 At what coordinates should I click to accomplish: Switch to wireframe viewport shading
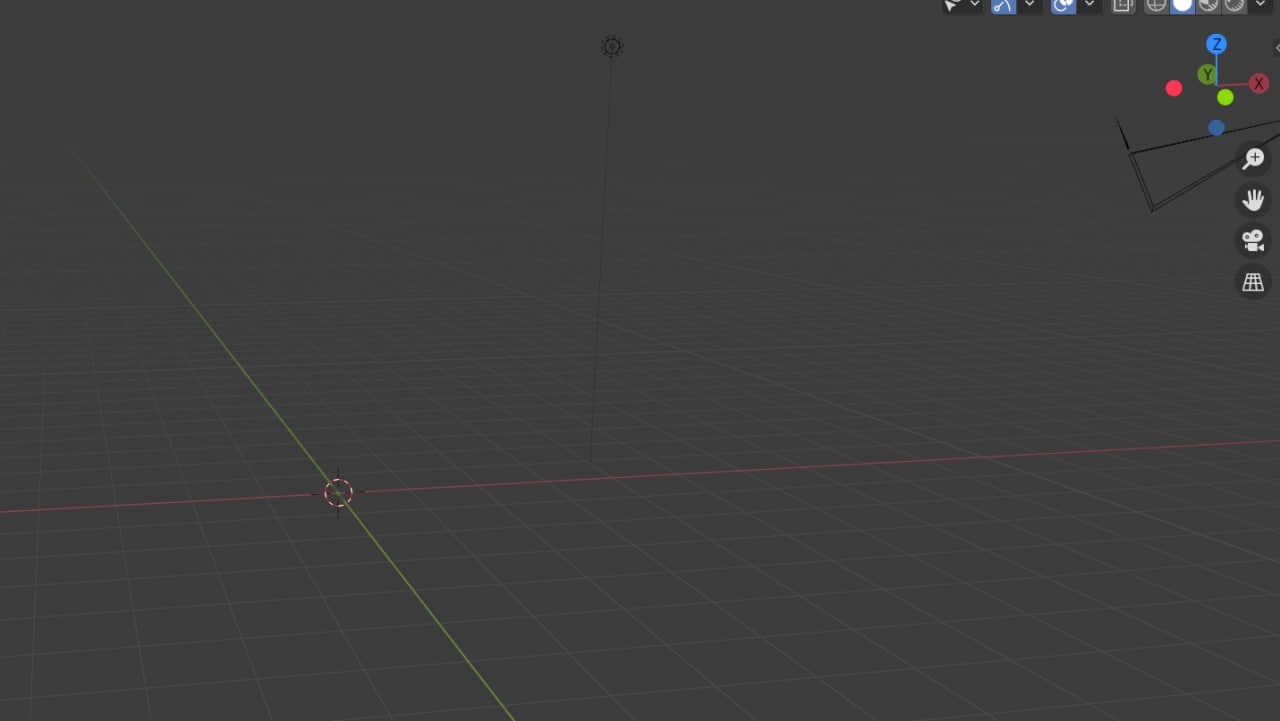(1156, 5)
